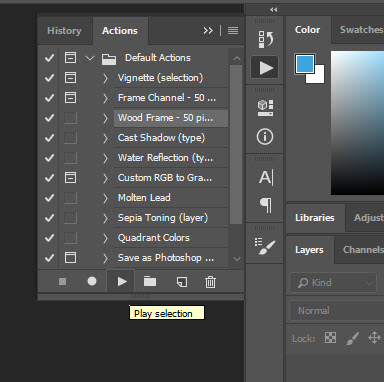This screenshot has width=384, height=382.
Task: Switch to the Channels tab
Action: (363, 250)
